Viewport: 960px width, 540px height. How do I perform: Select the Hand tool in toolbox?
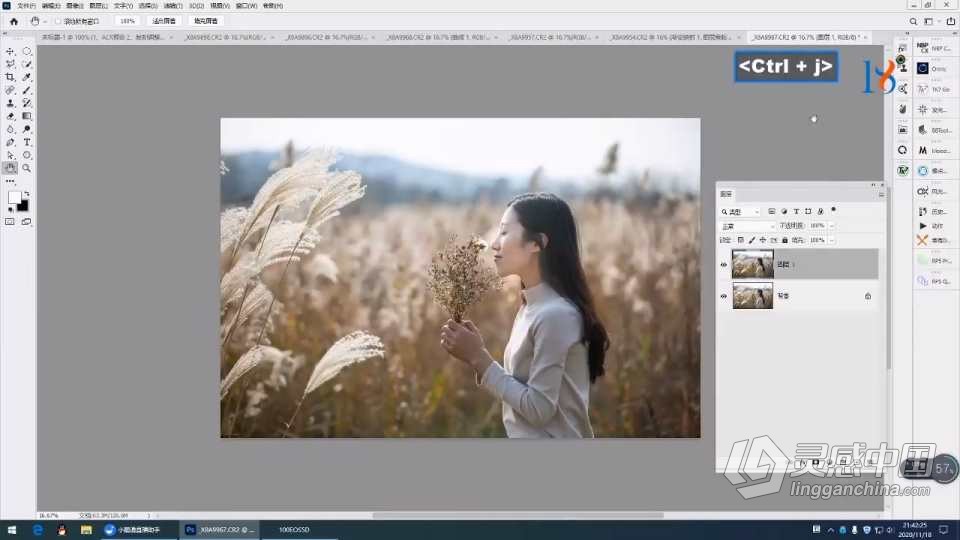tap(10, 168)
